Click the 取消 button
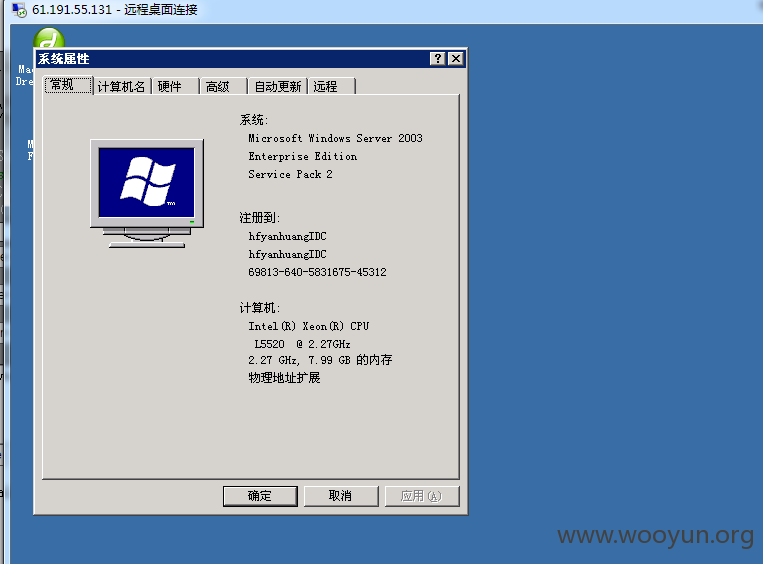The height and width of the screenshot is (564, 763). click(x=341, y=496)
